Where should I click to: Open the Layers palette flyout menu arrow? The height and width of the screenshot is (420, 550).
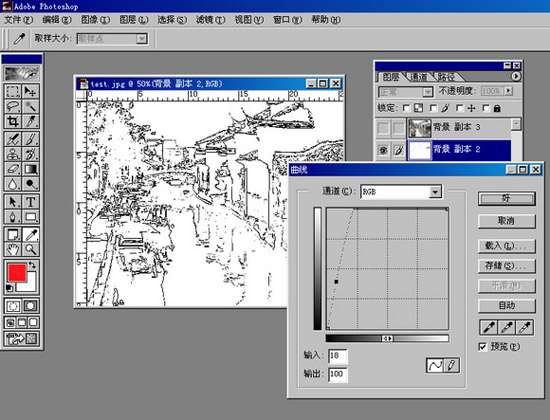[x=516, y=76]
